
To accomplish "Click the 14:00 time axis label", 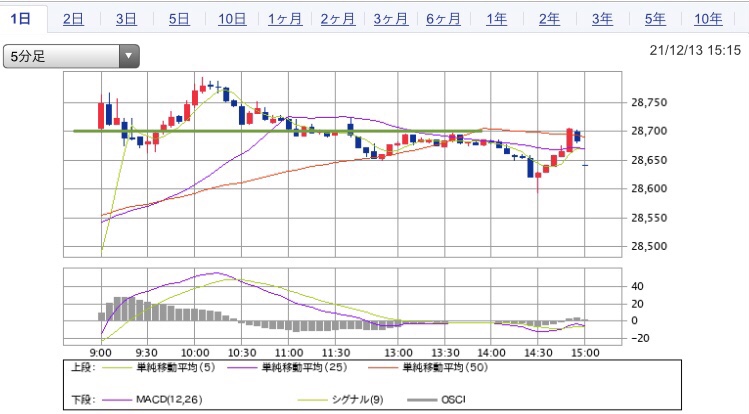I will pyautogui.click(x=491, y=353).
